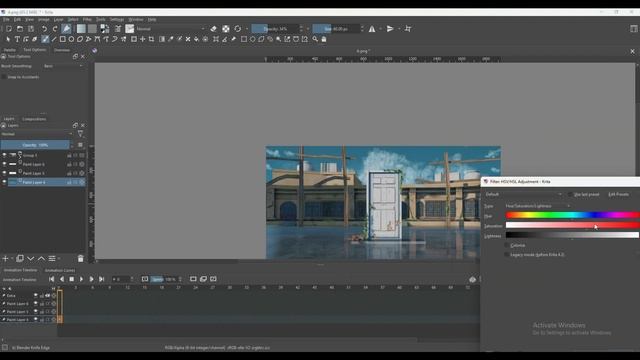Select the Elliptical Selection tool
Viewport: 640px width, 360px height.
coord(252,39)
